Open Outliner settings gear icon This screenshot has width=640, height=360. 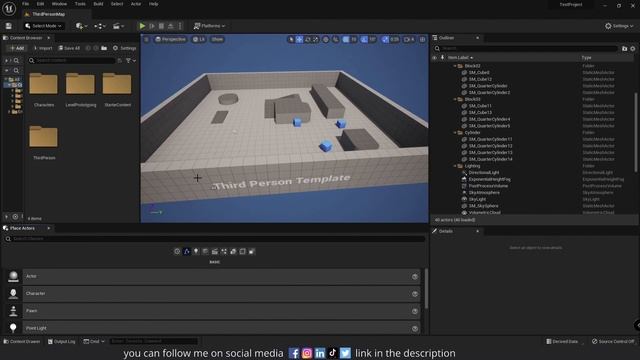[x=633, y=49]
